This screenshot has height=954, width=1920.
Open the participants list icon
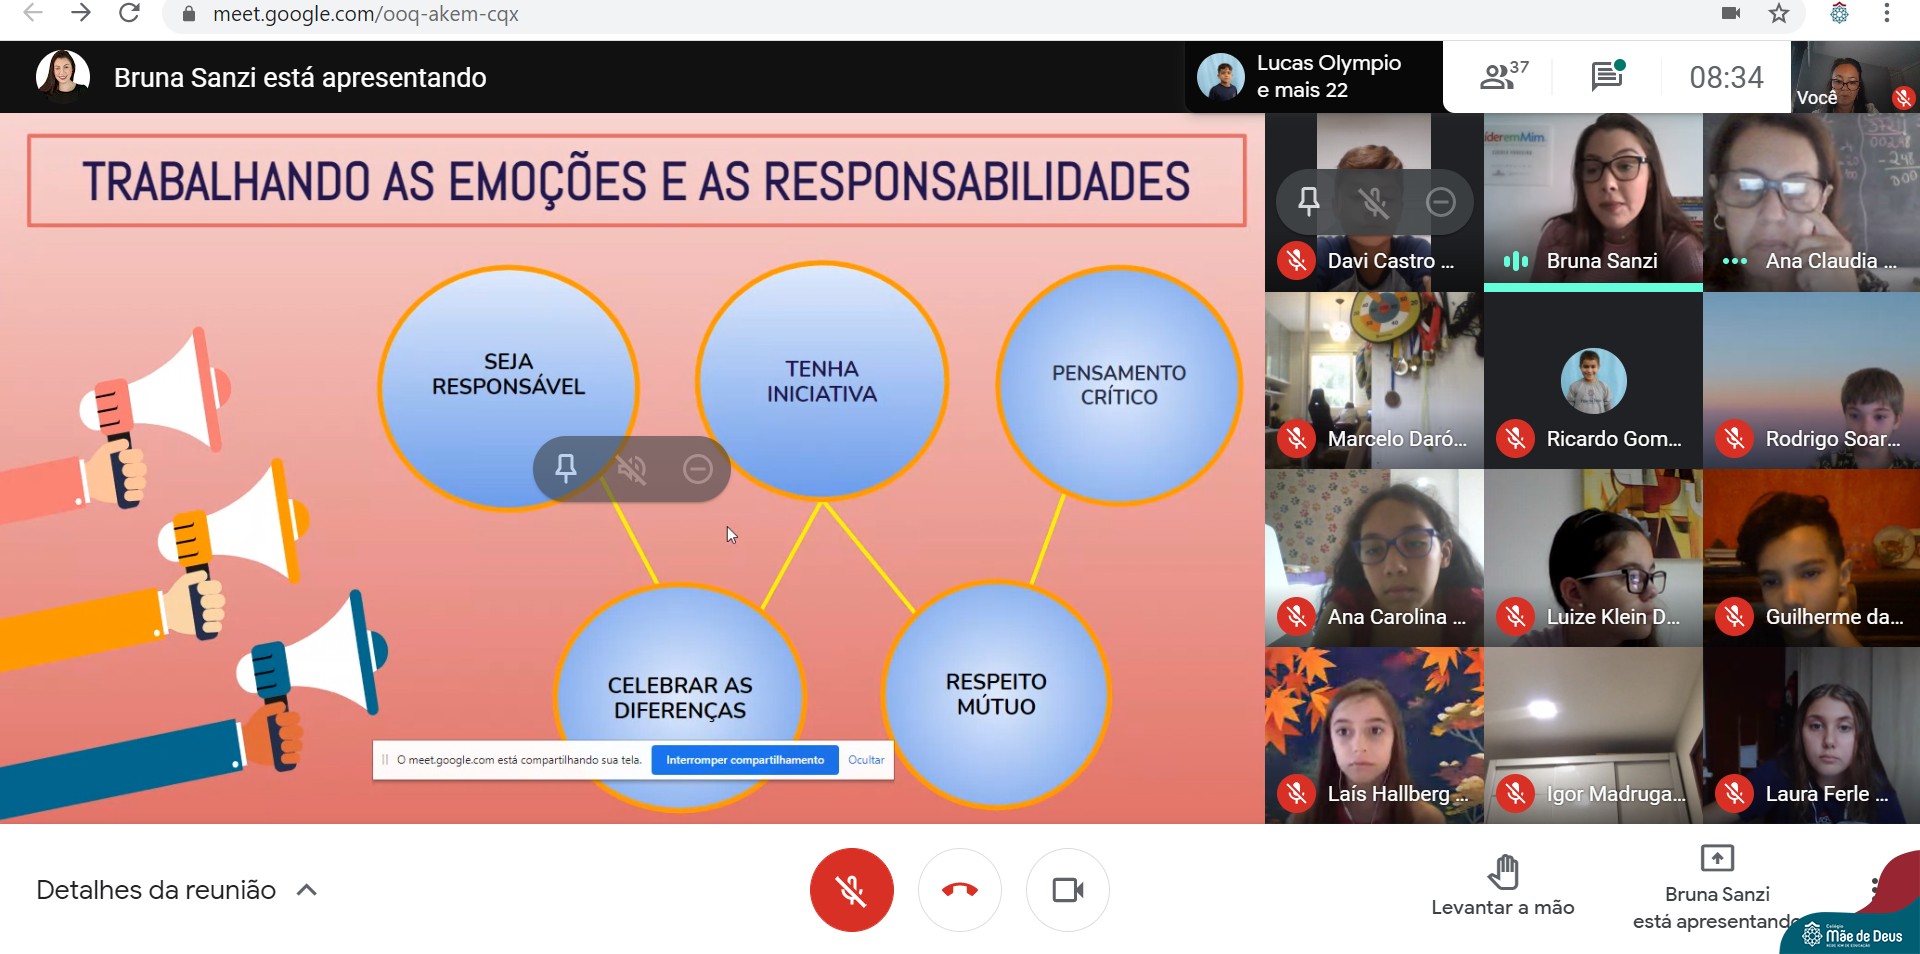[x=1502, y=76]
